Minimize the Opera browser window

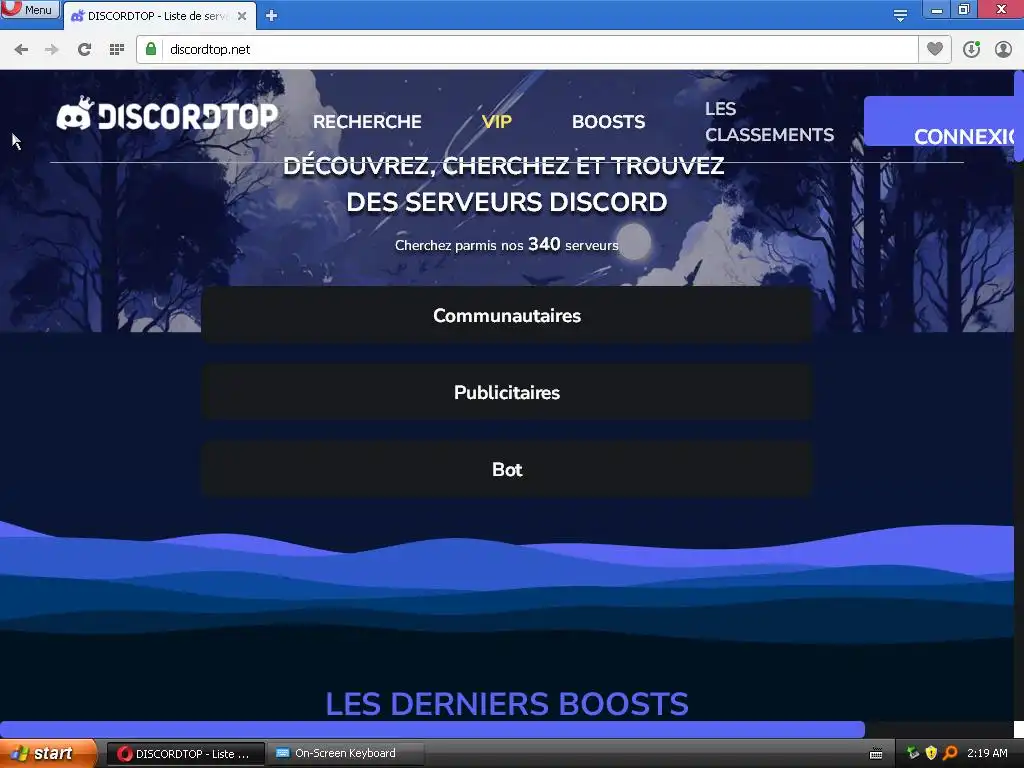936,9
